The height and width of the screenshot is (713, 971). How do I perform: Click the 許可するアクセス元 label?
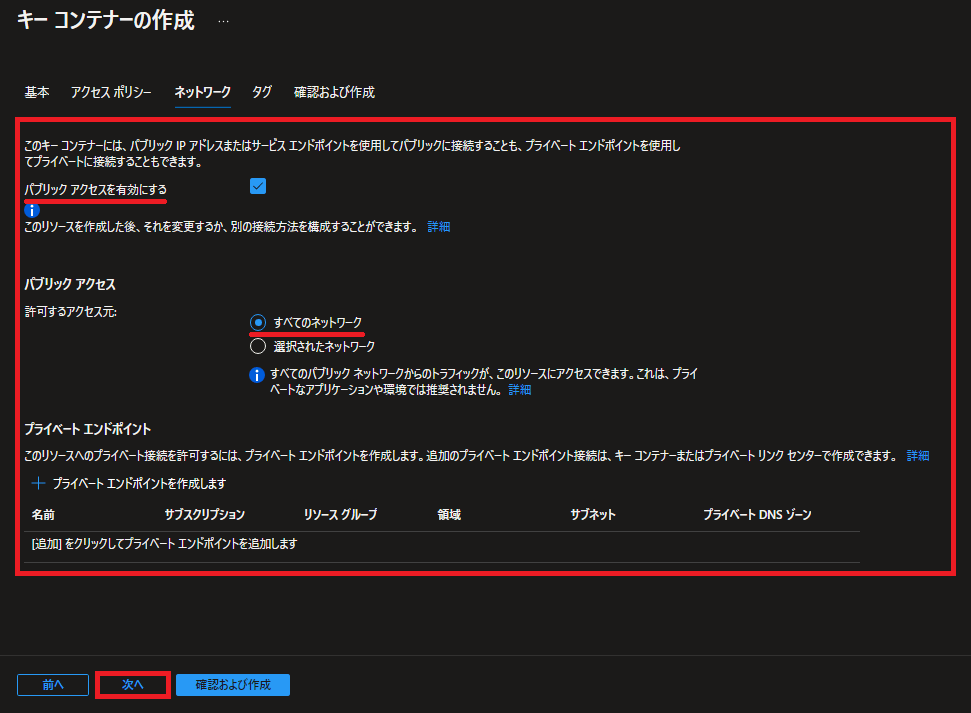click(71, 312)
